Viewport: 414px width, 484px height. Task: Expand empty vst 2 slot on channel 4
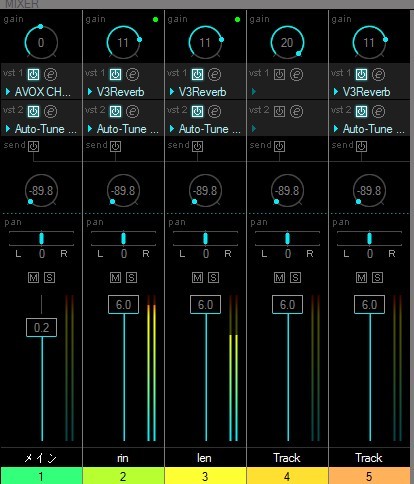click(254, 128)
